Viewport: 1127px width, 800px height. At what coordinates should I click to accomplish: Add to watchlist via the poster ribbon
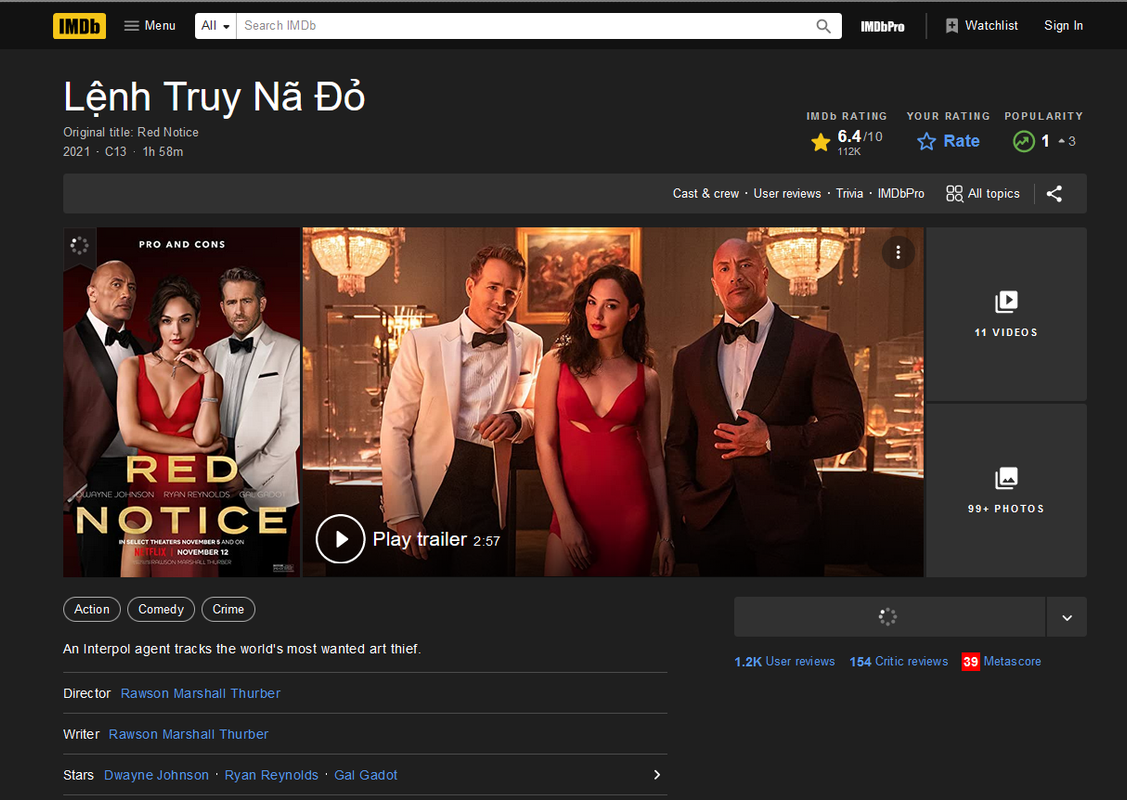[79, 246]
